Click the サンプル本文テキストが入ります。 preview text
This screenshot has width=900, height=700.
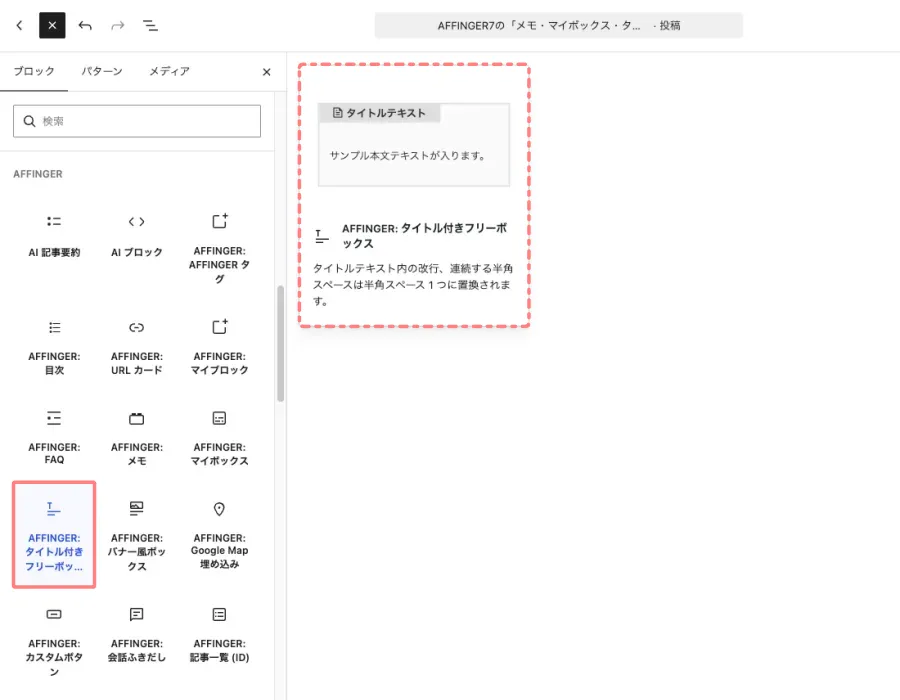click(x=408, y=155)
